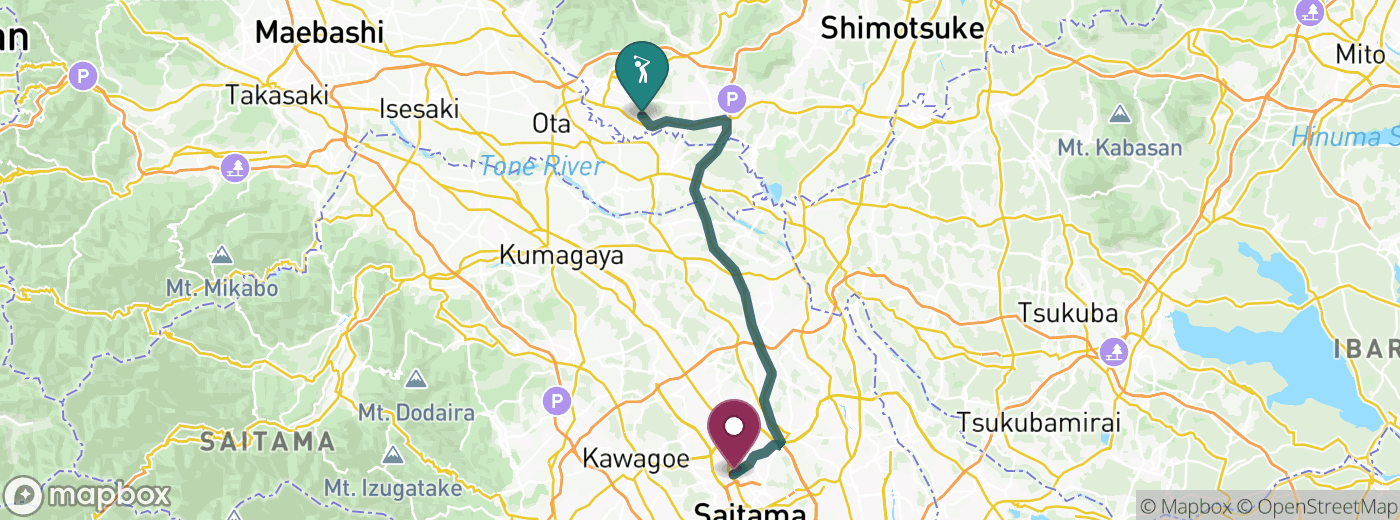The width and height of the screenshot is (1400, 520).
Task: Click the park icon beside Tsukuba
Action: pyautogui.click(x=1113, y=352)
